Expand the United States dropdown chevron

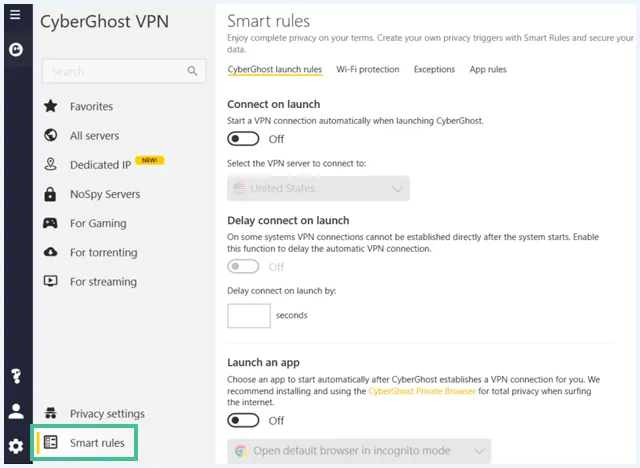[397, 189]
